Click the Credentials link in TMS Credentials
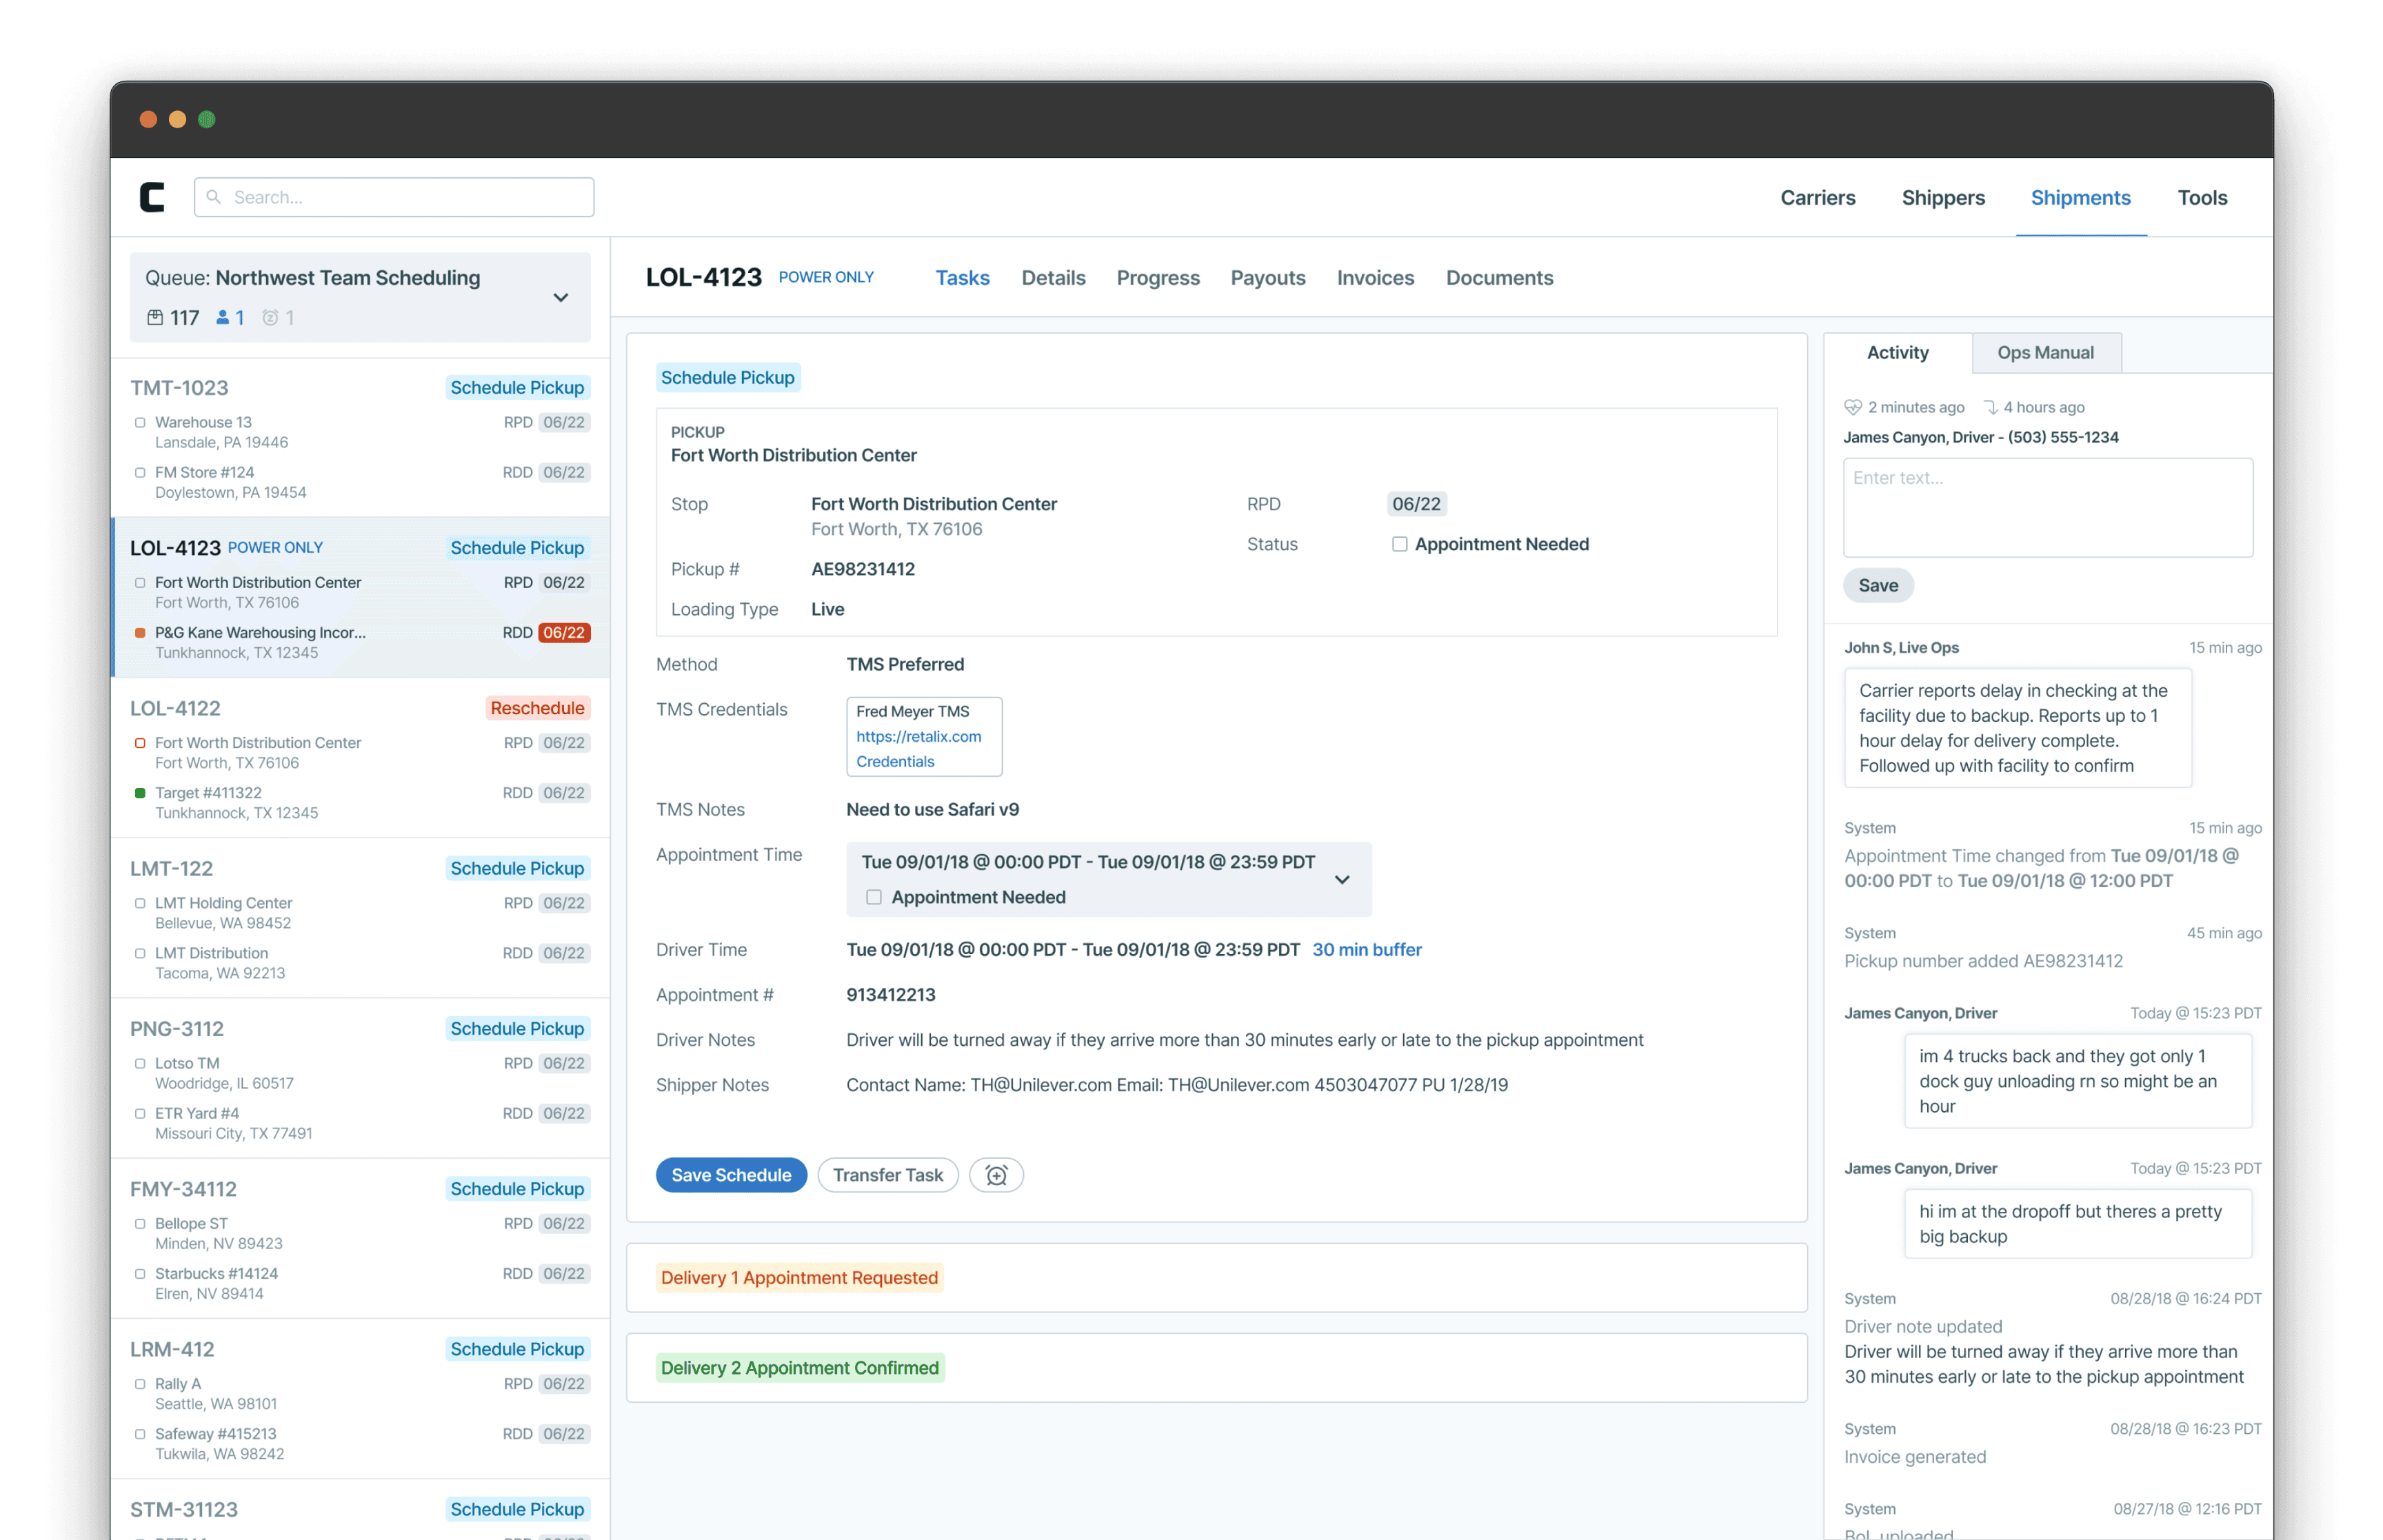The height and width of the screenshot is (1540, 2383). point(895,761)
